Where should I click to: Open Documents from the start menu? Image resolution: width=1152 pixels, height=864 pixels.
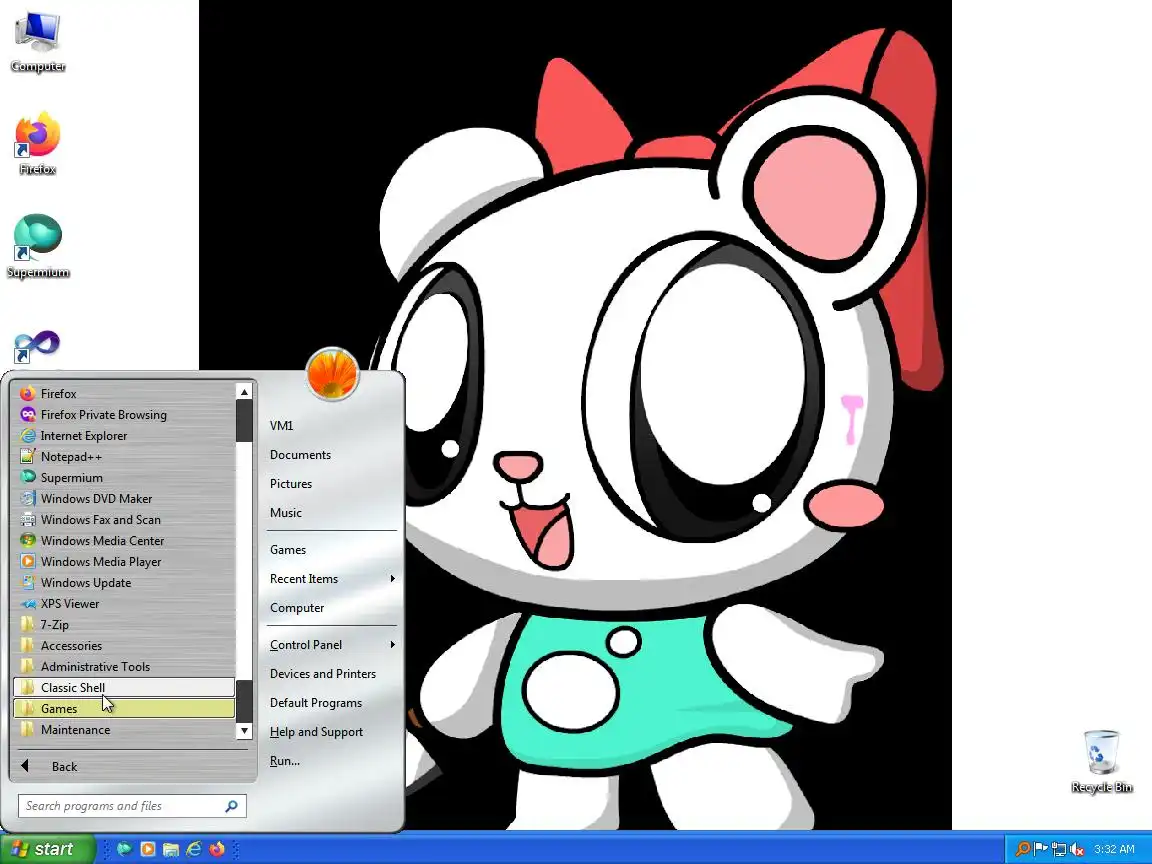(331, 455)
